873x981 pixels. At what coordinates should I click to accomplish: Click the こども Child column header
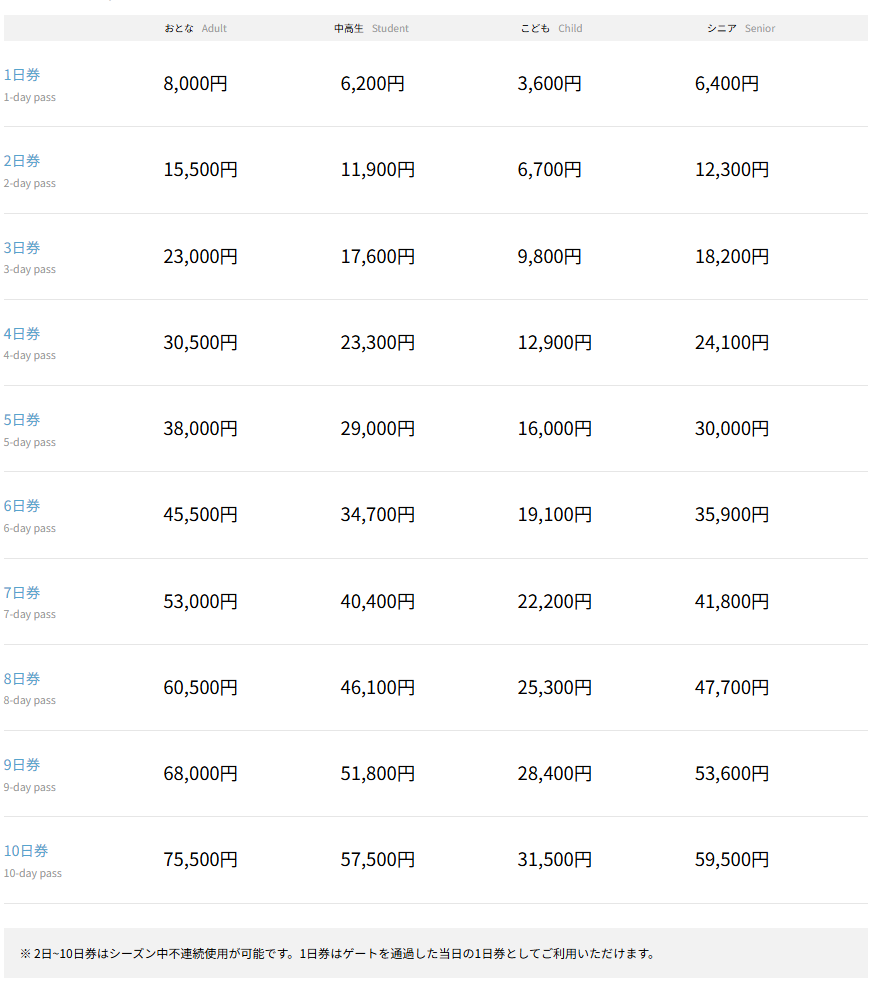click(551, 28)
